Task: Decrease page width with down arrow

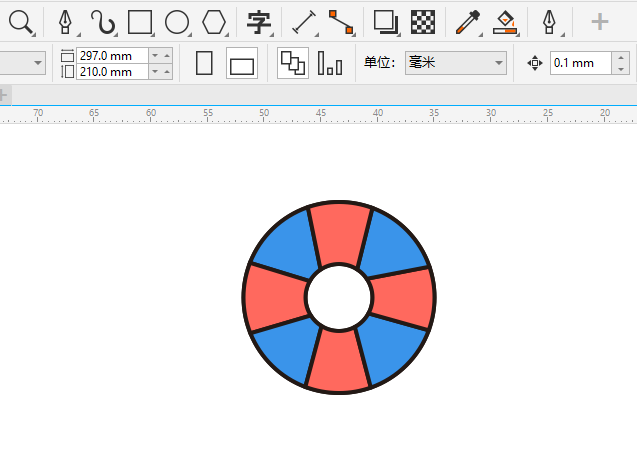Action: click(x=155, y=56)
